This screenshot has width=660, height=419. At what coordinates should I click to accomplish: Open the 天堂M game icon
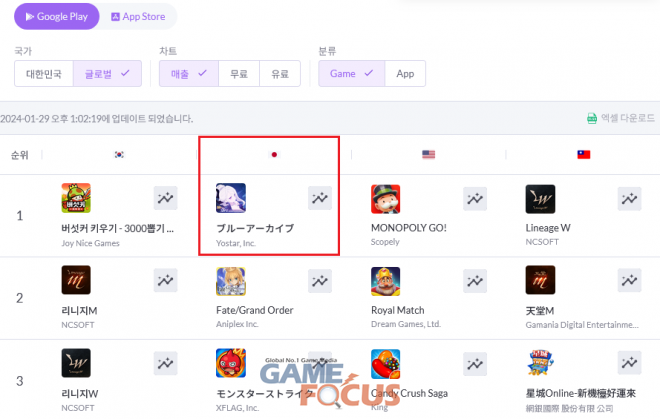tap(540, 280)
